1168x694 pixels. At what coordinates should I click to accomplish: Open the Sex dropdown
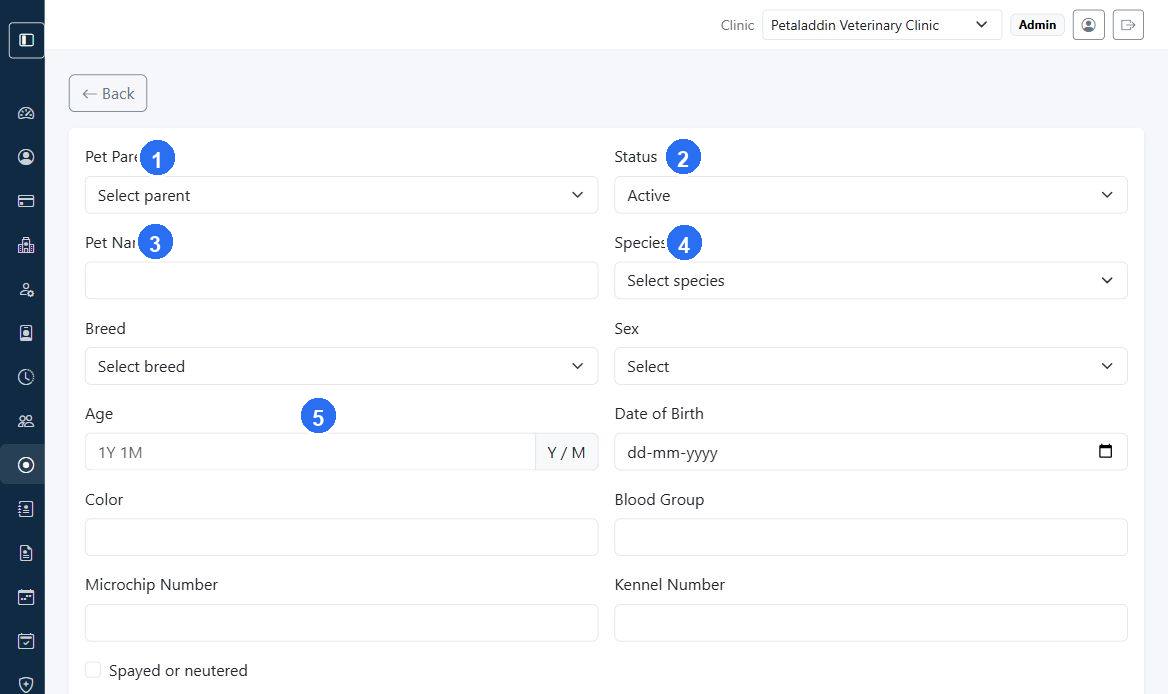871,366
